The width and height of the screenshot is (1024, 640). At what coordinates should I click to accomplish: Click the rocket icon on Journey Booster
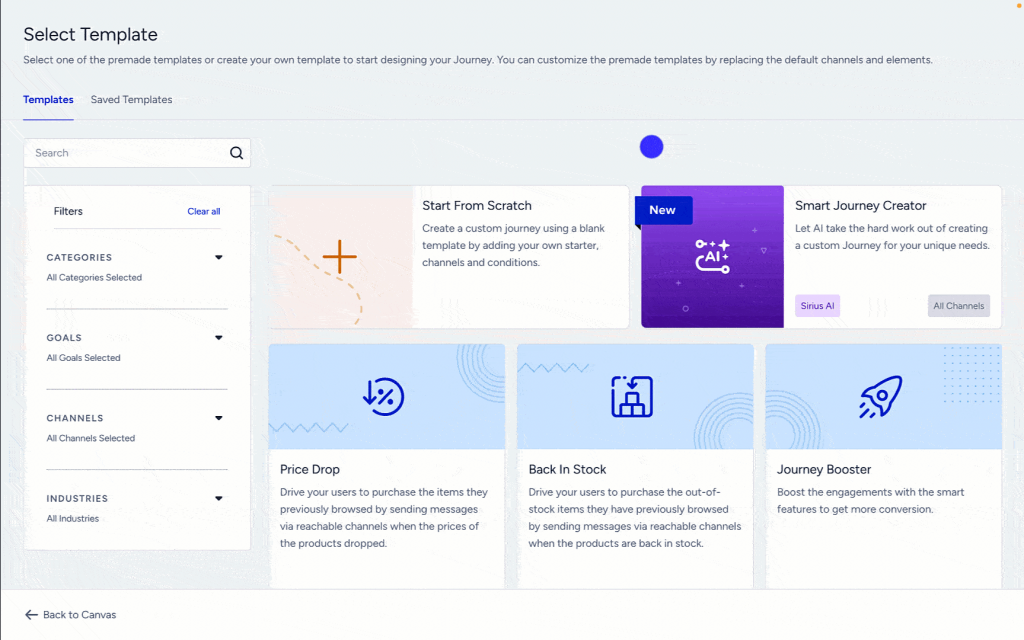tap(883, 395)
